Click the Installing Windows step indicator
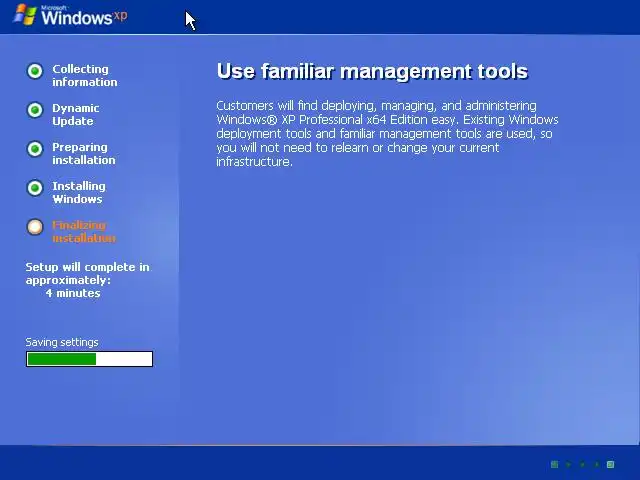This screenshot has width=640, height=480. click(35, 188)
